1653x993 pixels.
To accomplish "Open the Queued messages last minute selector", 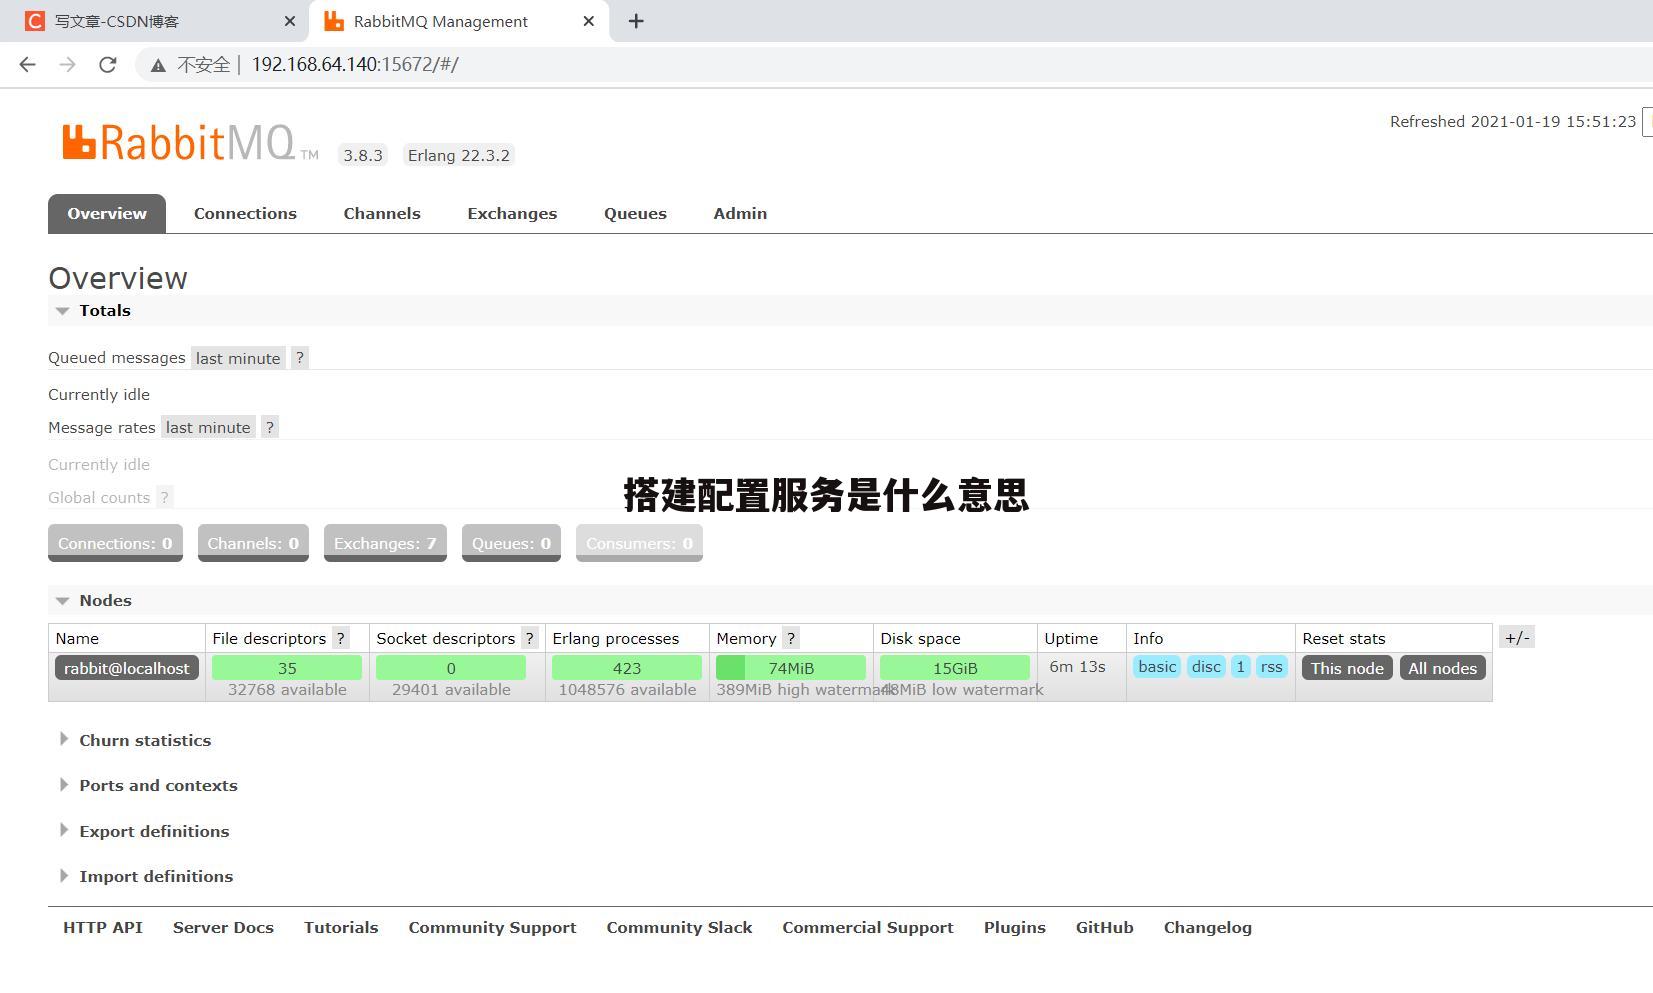I will coord(237,357).
